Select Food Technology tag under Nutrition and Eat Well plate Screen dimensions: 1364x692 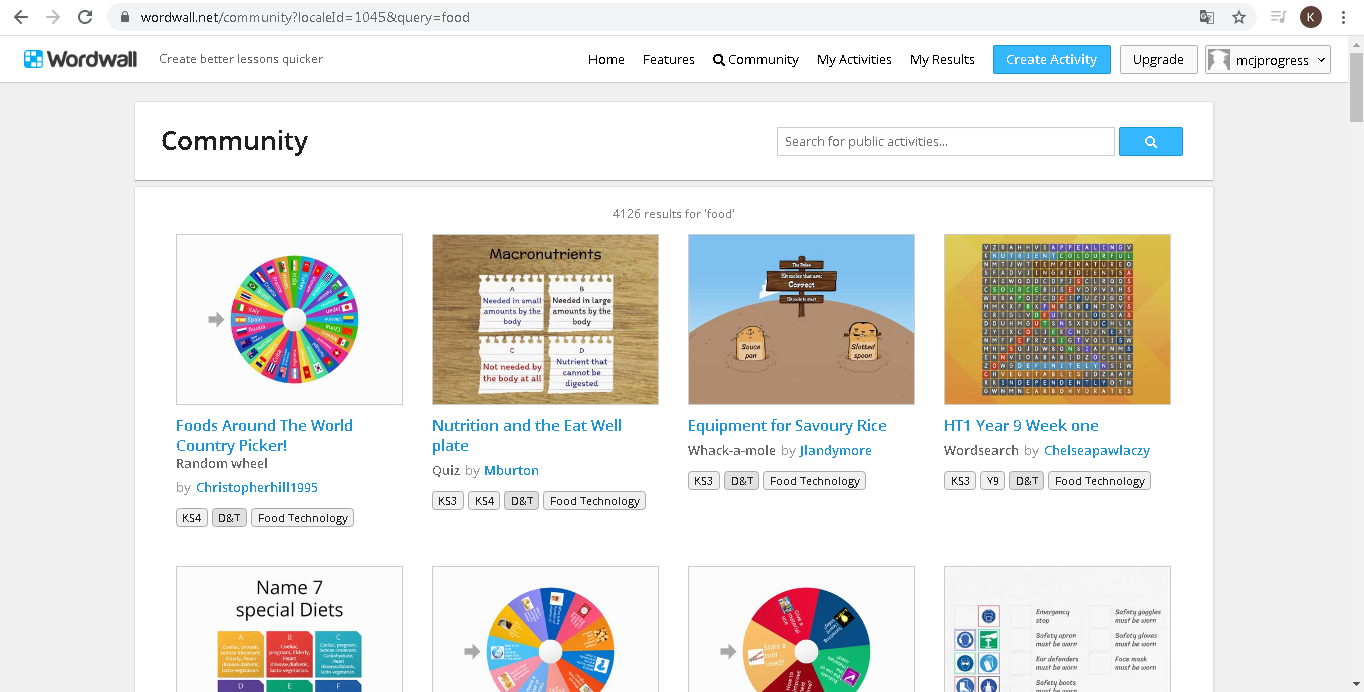[595, 501]
